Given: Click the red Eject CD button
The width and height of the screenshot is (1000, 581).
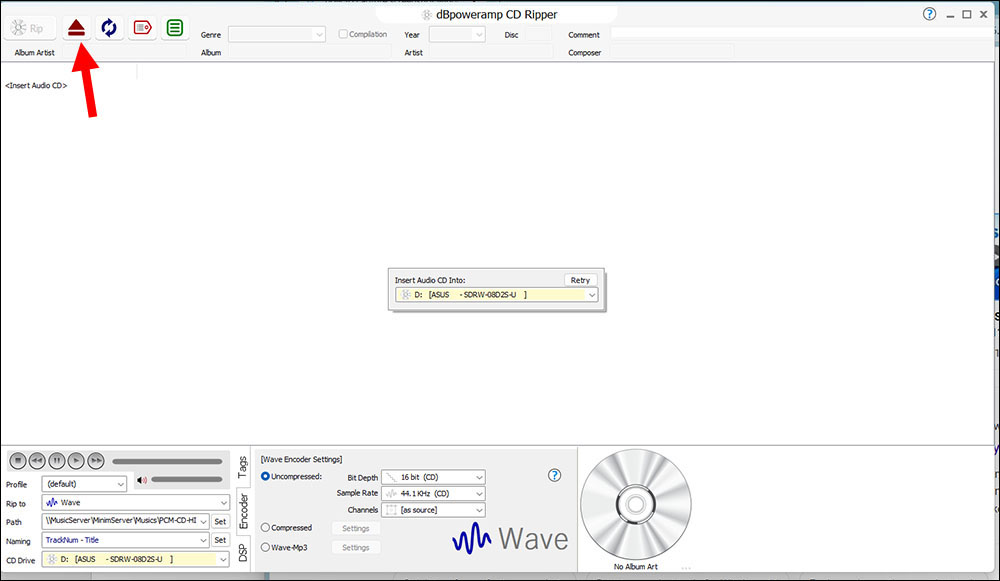Looking at the screenshot, I should tap(76, 28).
